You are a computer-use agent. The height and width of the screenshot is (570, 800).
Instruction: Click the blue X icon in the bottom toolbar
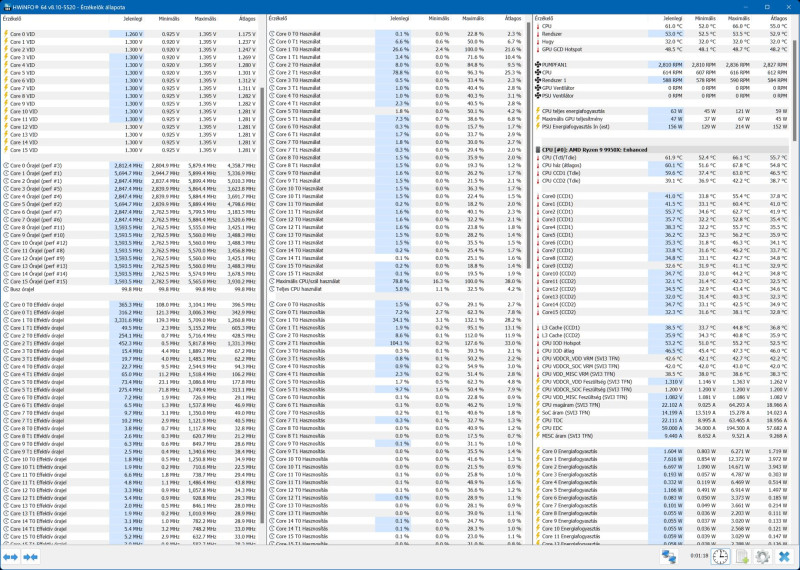click(x=785, y=556)
